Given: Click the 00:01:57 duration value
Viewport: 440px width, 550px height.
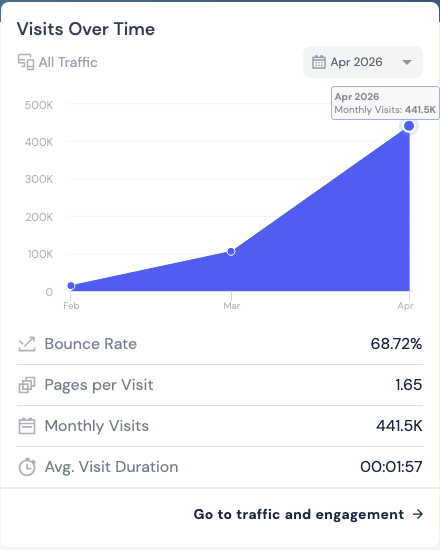Looking at the screenshot, I should click(391, 467).
